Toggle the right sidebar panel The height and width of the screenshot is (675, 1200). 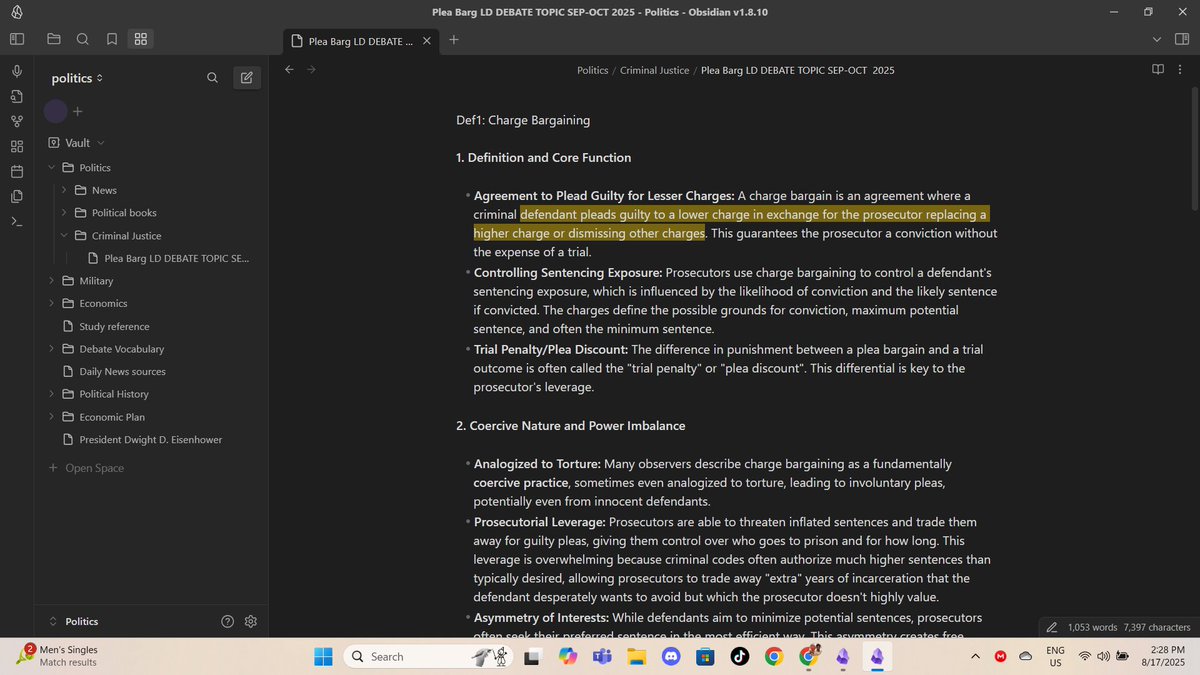1182,39
